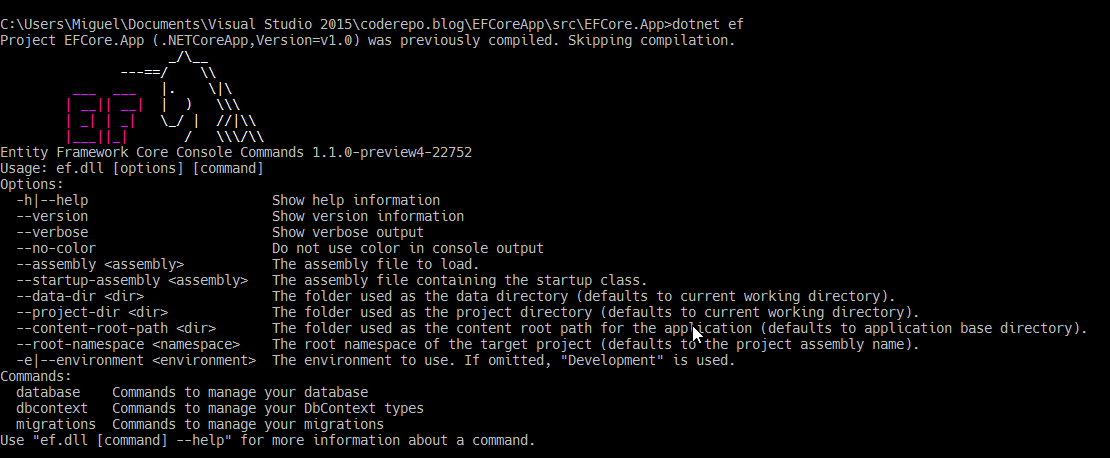Viewport: 1110px width, 458px height.
Task: Click the '--project-dir <dir>' option
Action: tap(92, 312)
